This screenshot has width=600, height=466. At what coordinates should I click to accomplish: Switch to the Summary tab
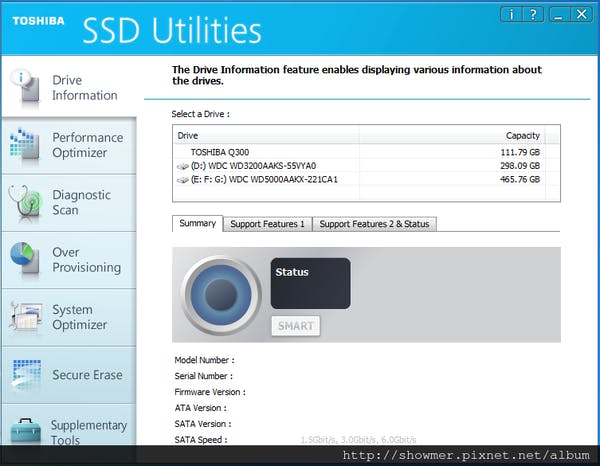pyautogui.click(x=197, y=224)
